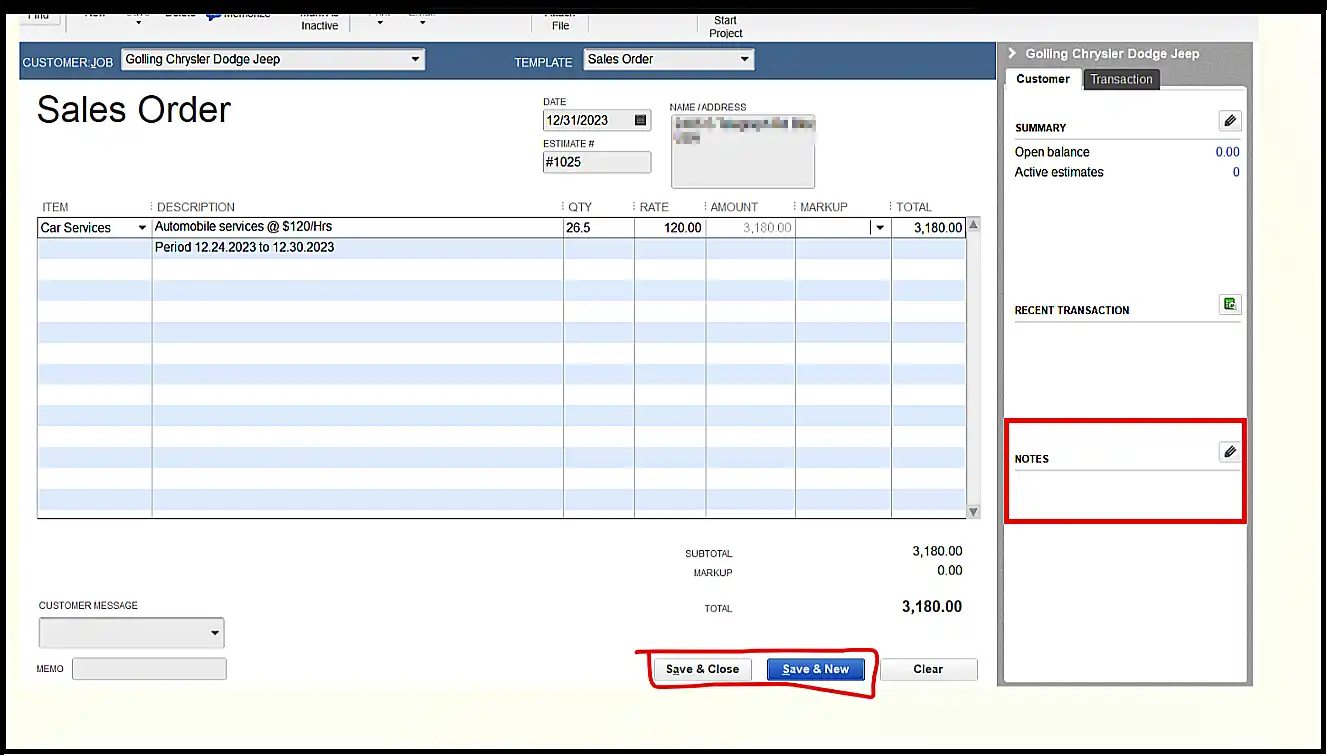Click the Memo input field
The height and width of the screenshot is (755, 1327).
[149, 669]
